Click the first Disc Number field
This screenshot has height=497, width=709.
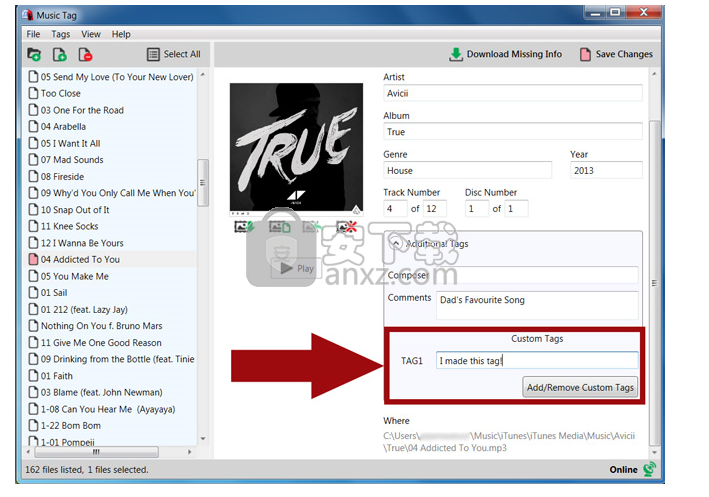click(477, 208)
